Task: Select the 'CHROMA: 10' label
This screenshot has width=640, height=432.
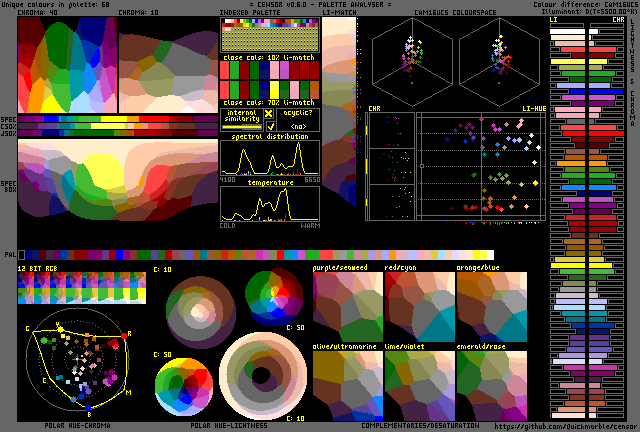Action: coord(138,13)
